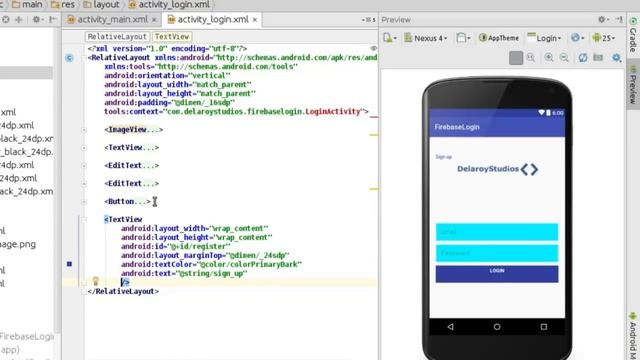Open the screen orientation dropdown in Preview
The width and height of the screenshot is (640, 360).
coord(463,38)
